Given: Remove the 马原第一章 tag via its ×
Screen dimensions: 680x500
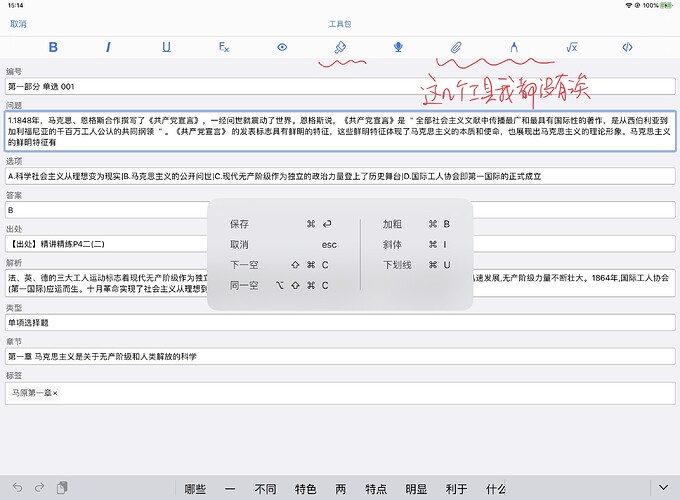Looking at the screenshot, I should tap(55, 393).
